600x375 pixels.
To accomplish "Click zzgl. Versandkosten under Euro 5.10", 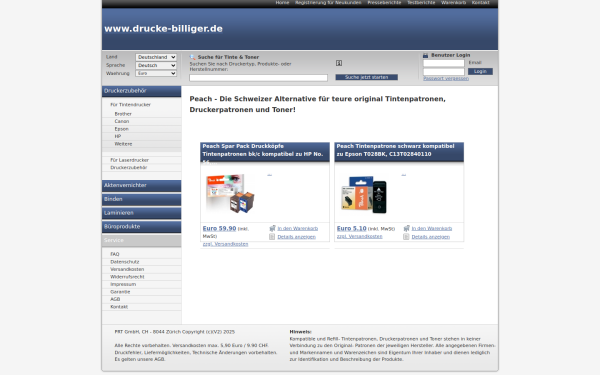I will point(359,236).
